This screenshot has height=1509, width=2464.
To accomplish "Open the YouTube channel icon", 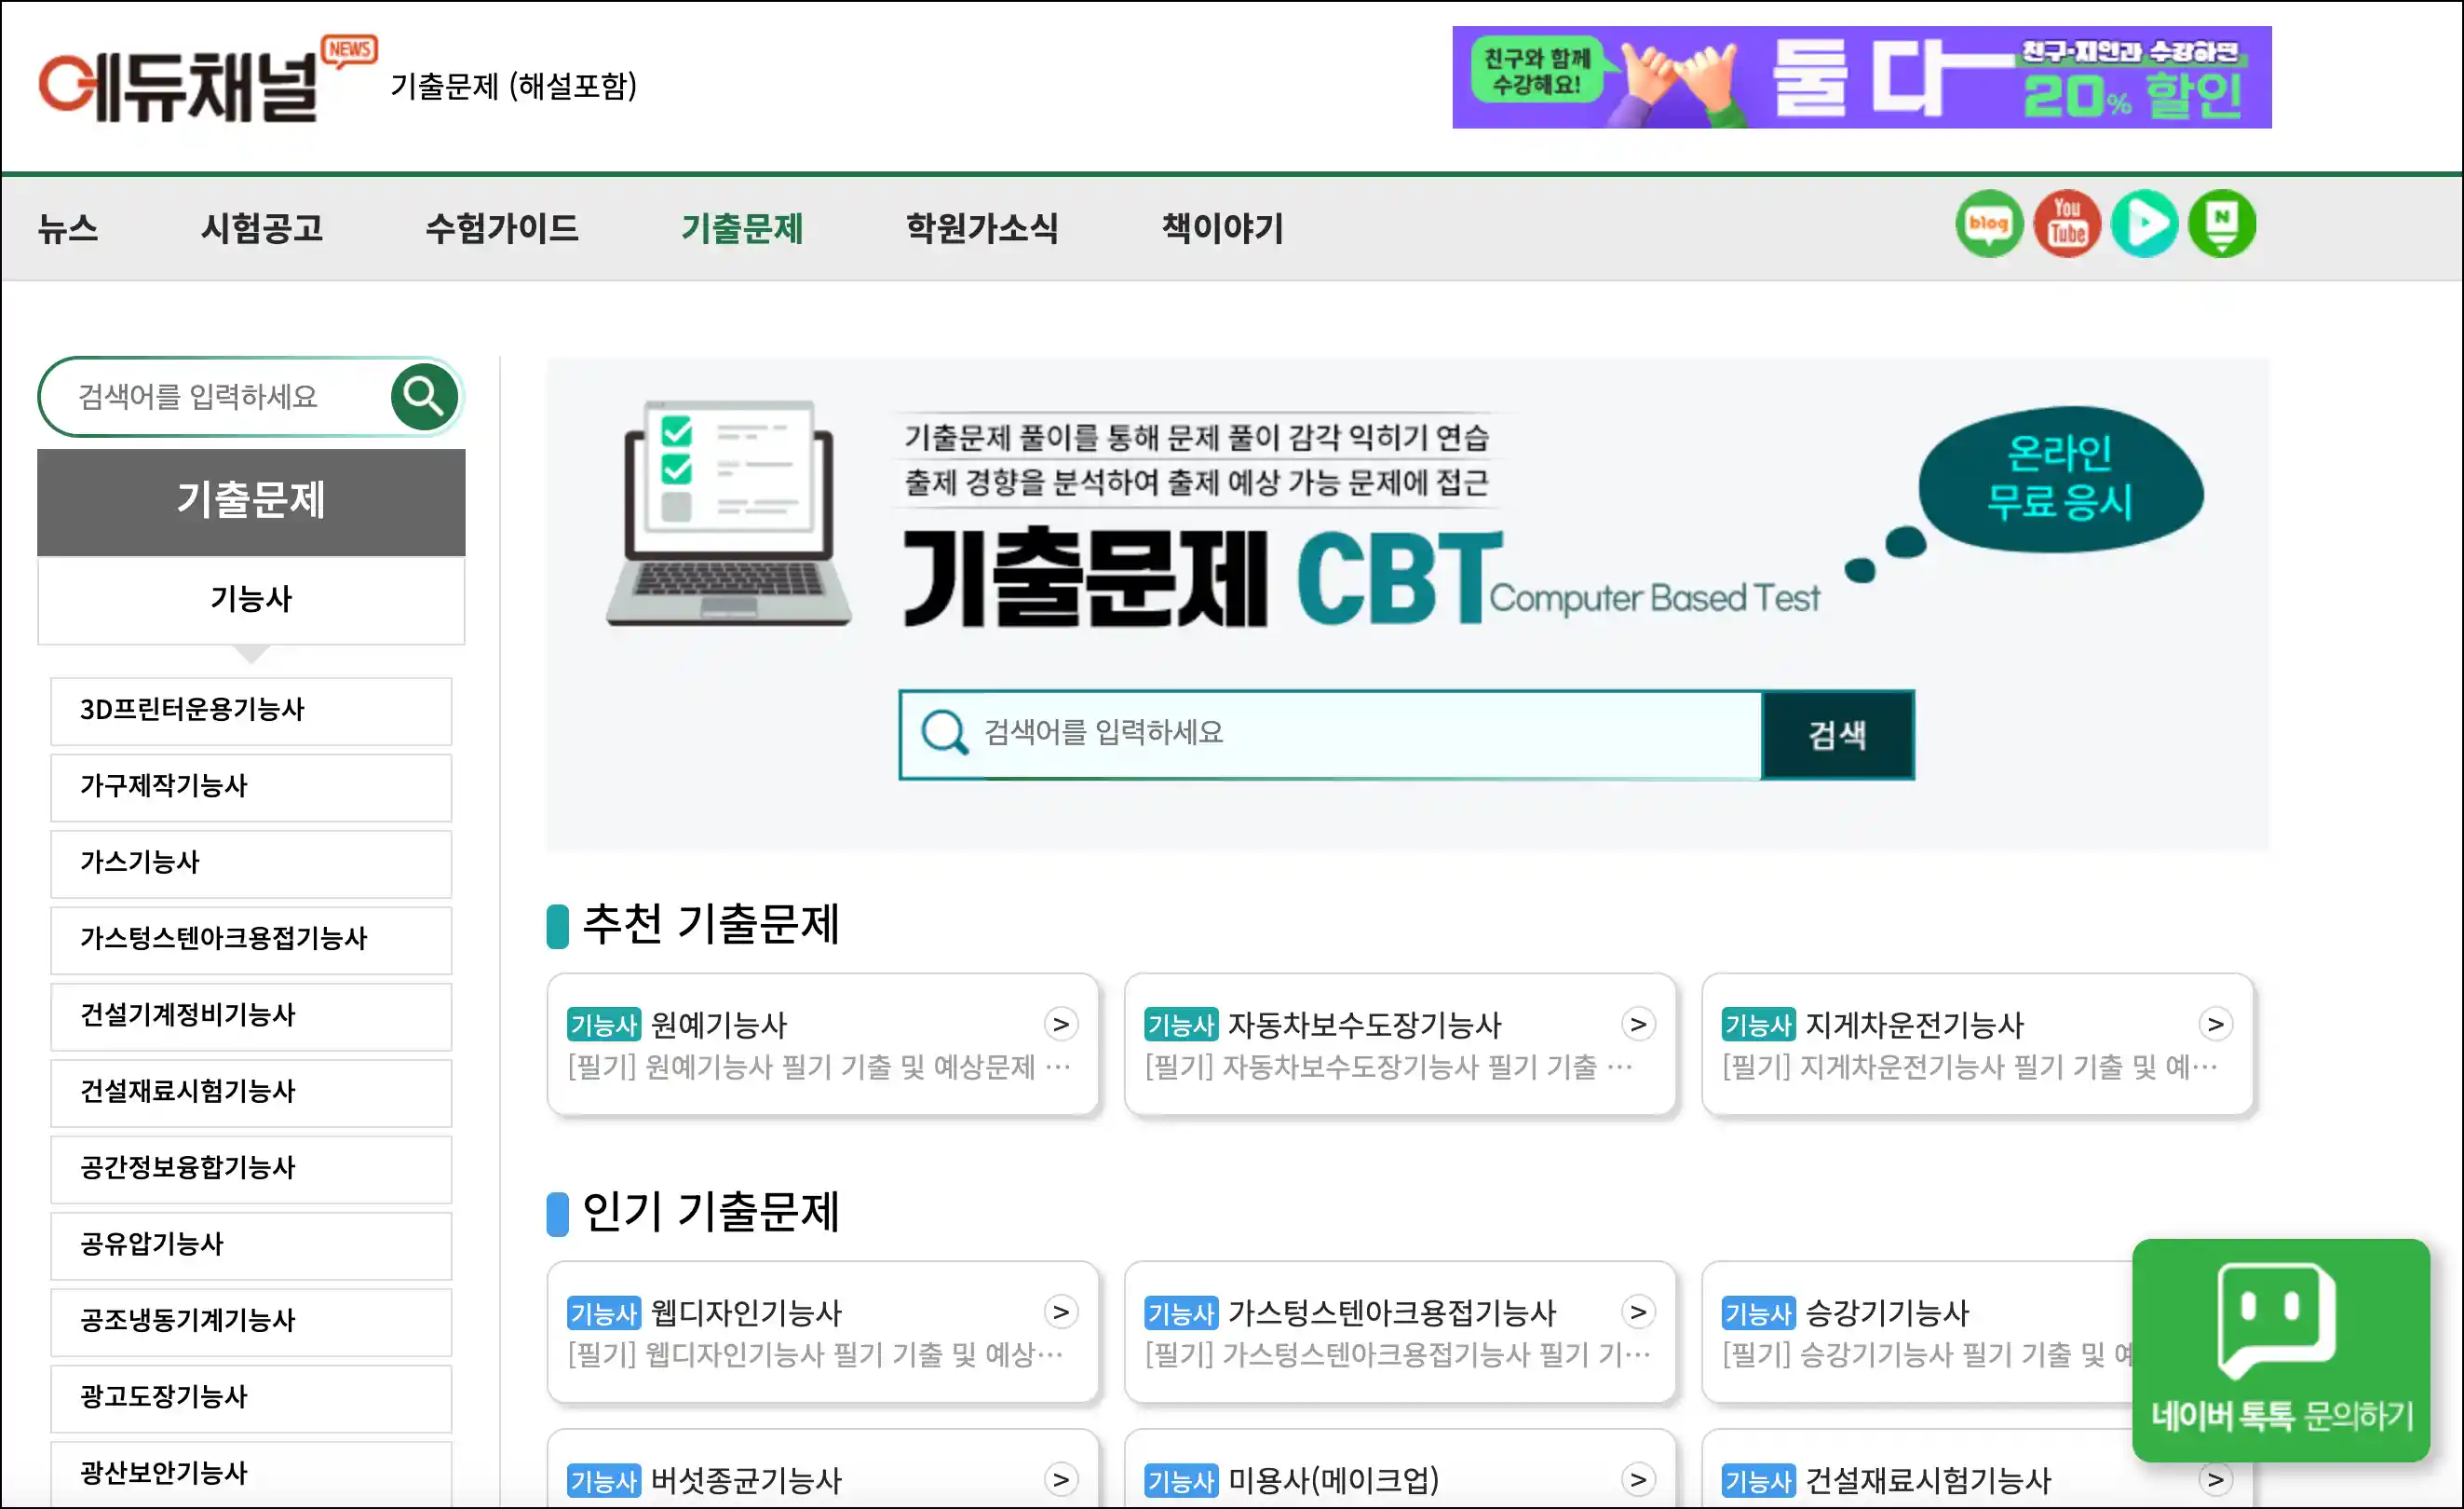I will (x=2066, y=224).
